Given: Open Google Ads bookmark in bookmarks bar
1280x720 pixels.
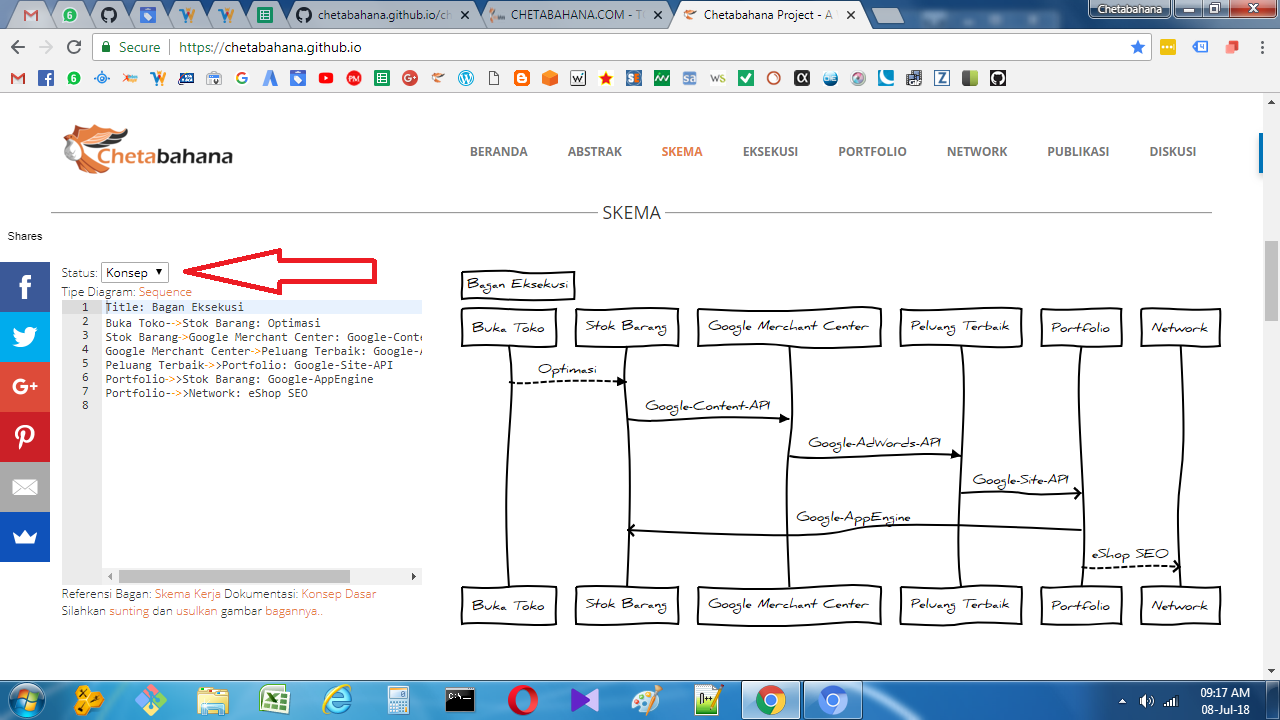Looking at the screenshot, I should 270,78.
